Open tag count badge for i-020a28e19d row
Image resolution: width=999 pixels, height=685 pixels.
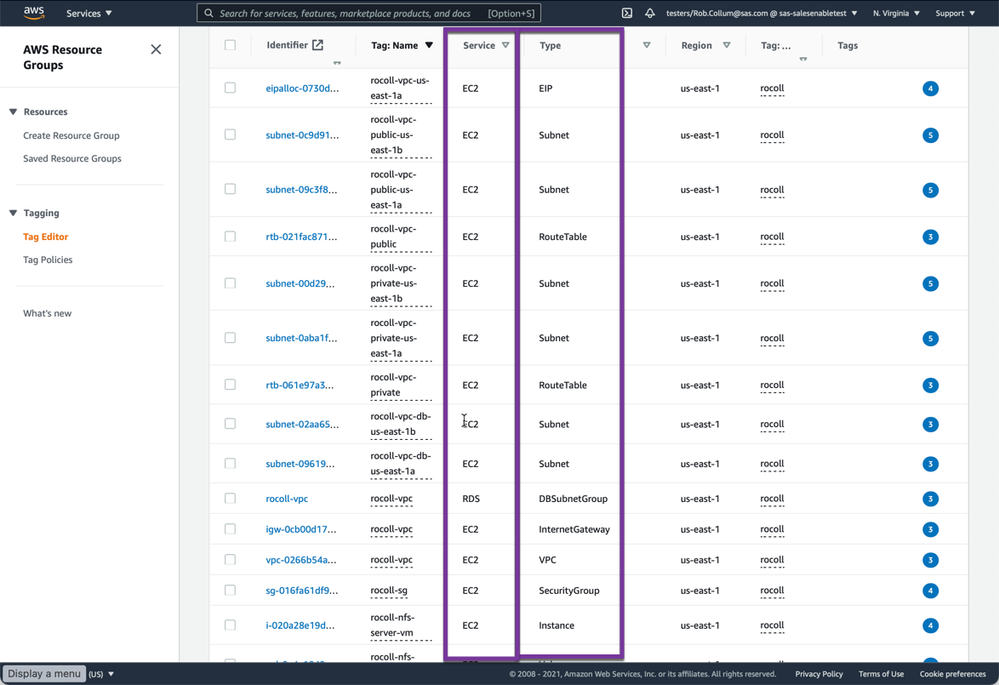pos(930,626)
